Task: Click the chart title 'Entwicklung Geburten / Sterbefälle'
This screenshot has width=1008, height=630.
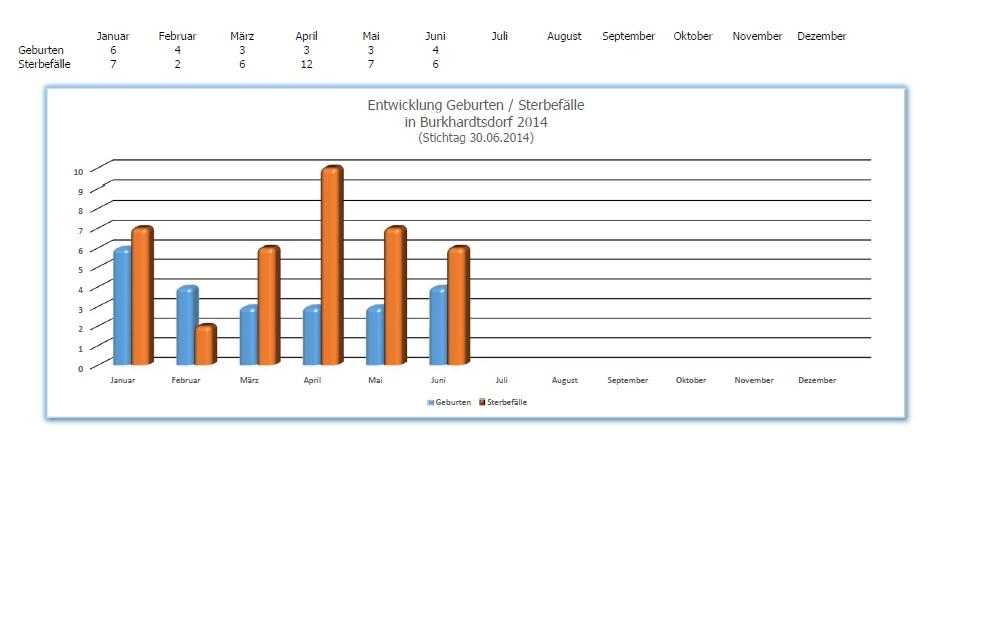Action: (x=475, y=105)
